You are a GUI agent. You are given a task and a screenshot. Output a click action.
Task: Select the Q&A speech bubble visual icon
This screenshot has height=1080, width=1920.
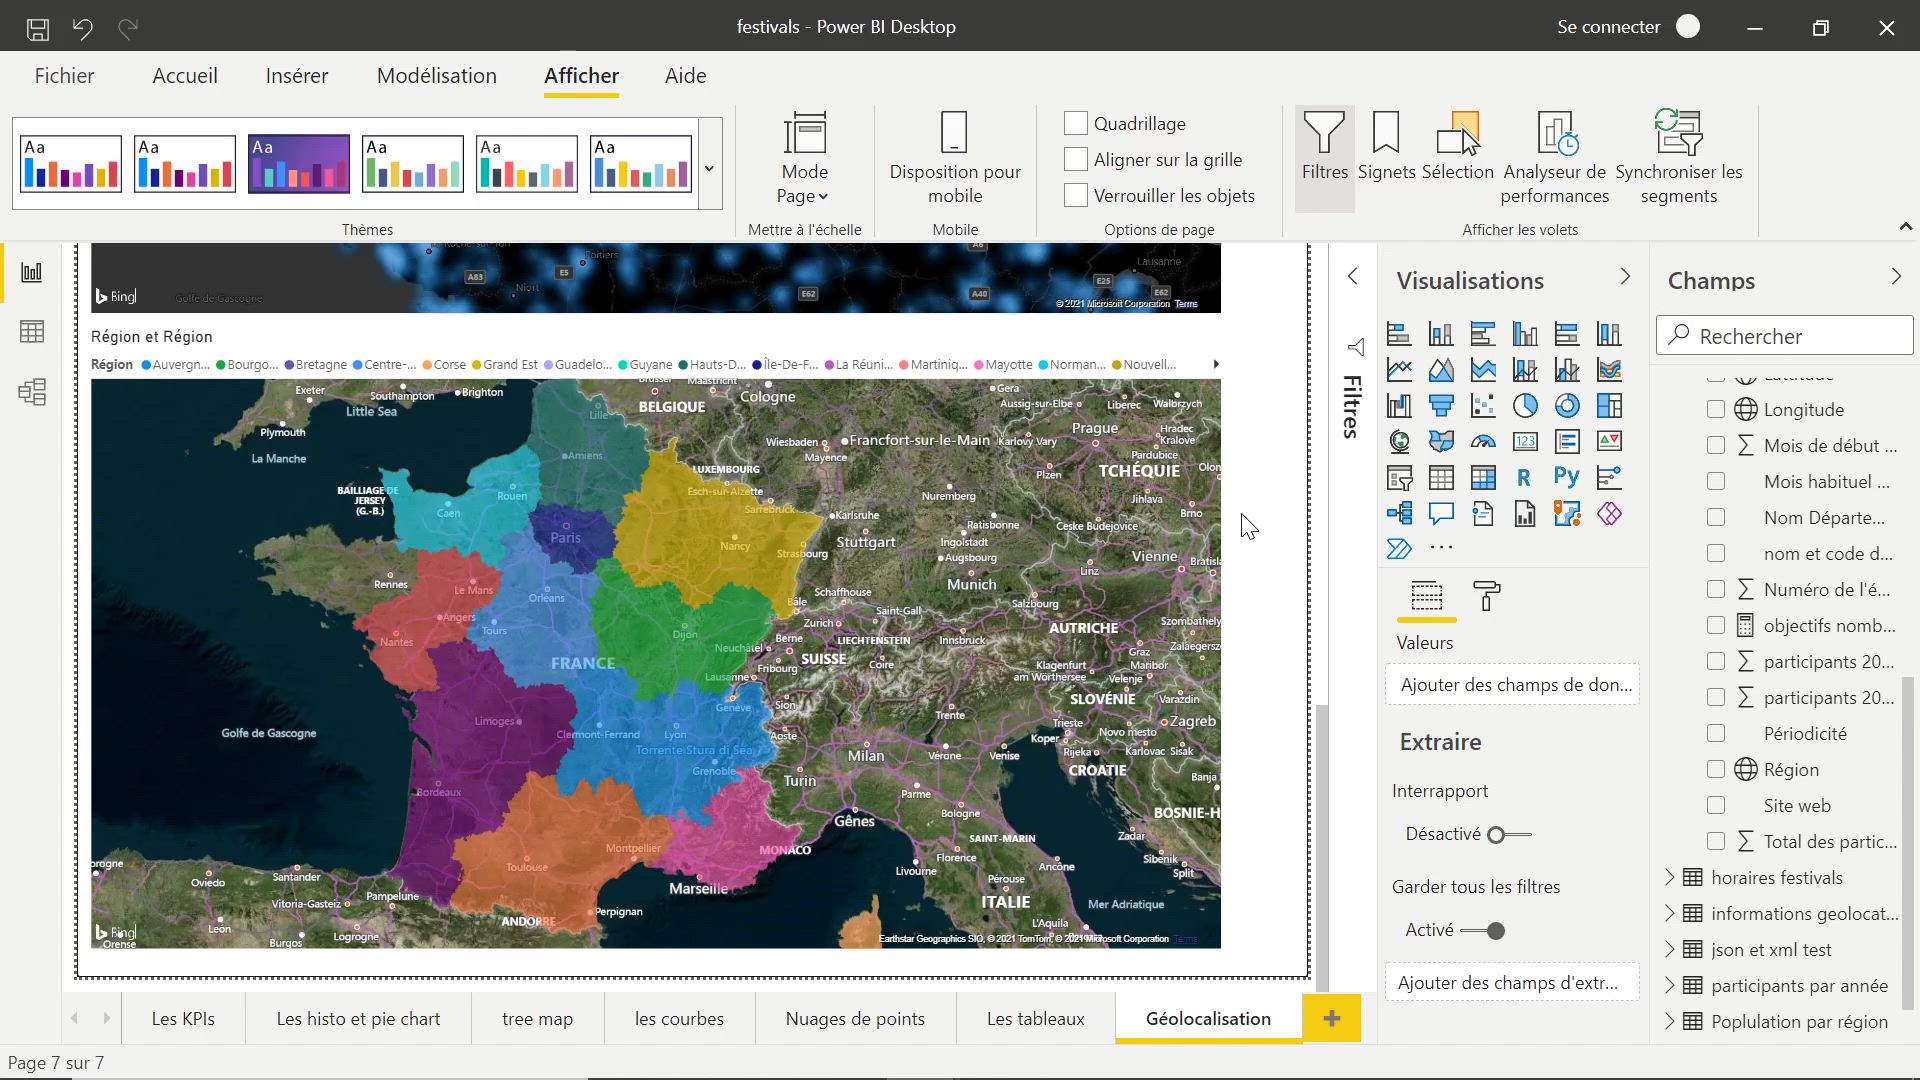1441,514
